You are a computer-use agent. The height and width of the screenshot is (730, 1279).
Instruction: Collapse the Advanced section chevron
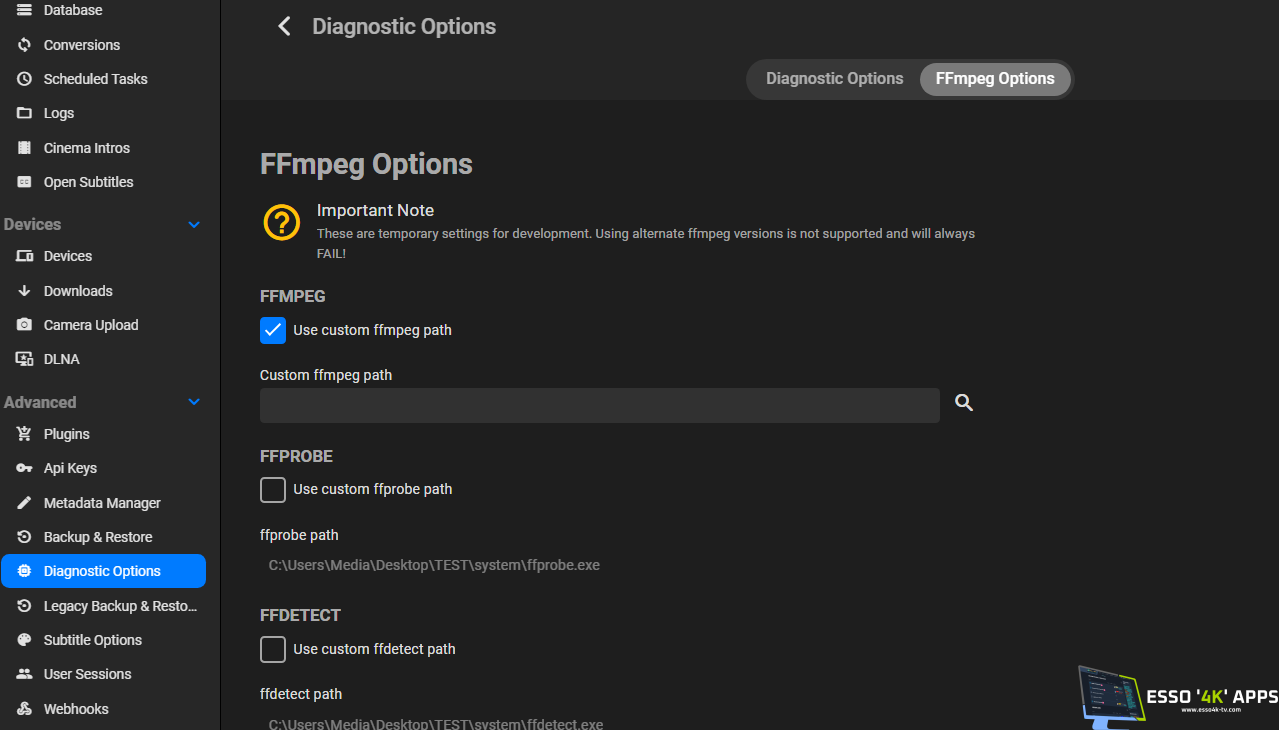click(x=194, y=402)
